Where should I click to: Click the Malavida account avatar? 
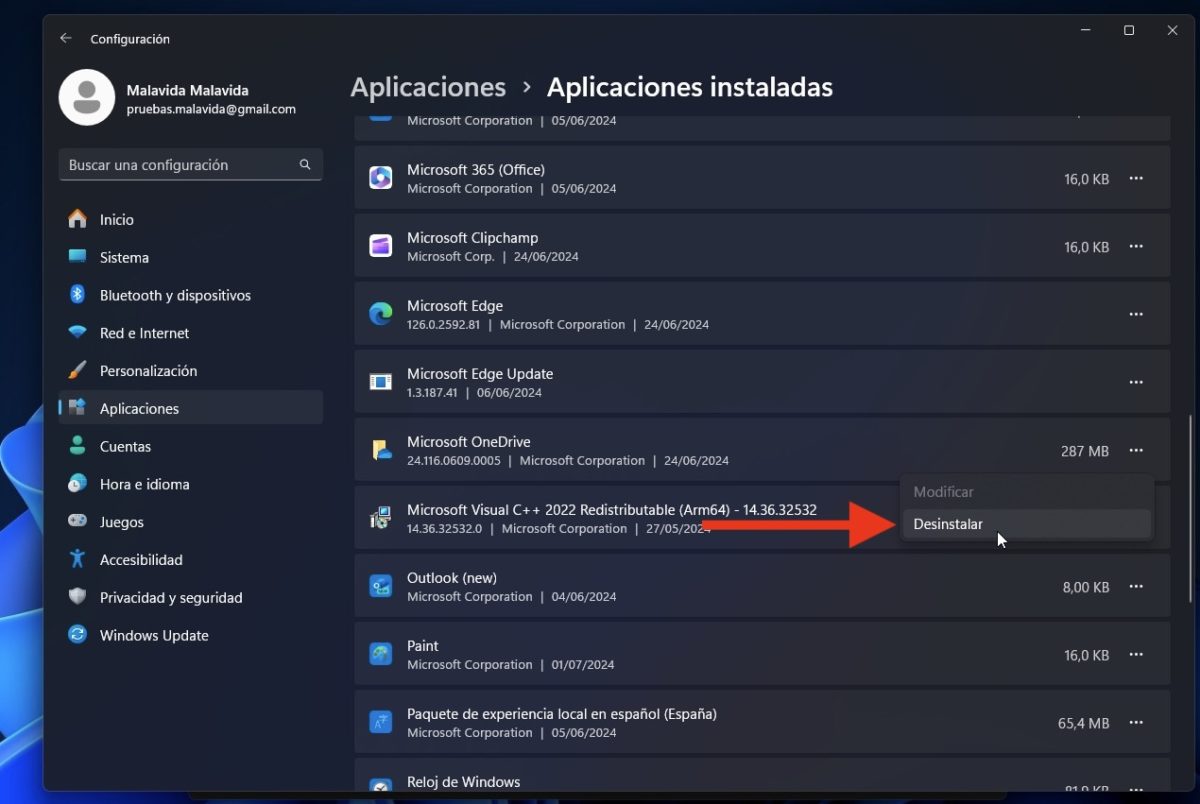pos(87,97)
